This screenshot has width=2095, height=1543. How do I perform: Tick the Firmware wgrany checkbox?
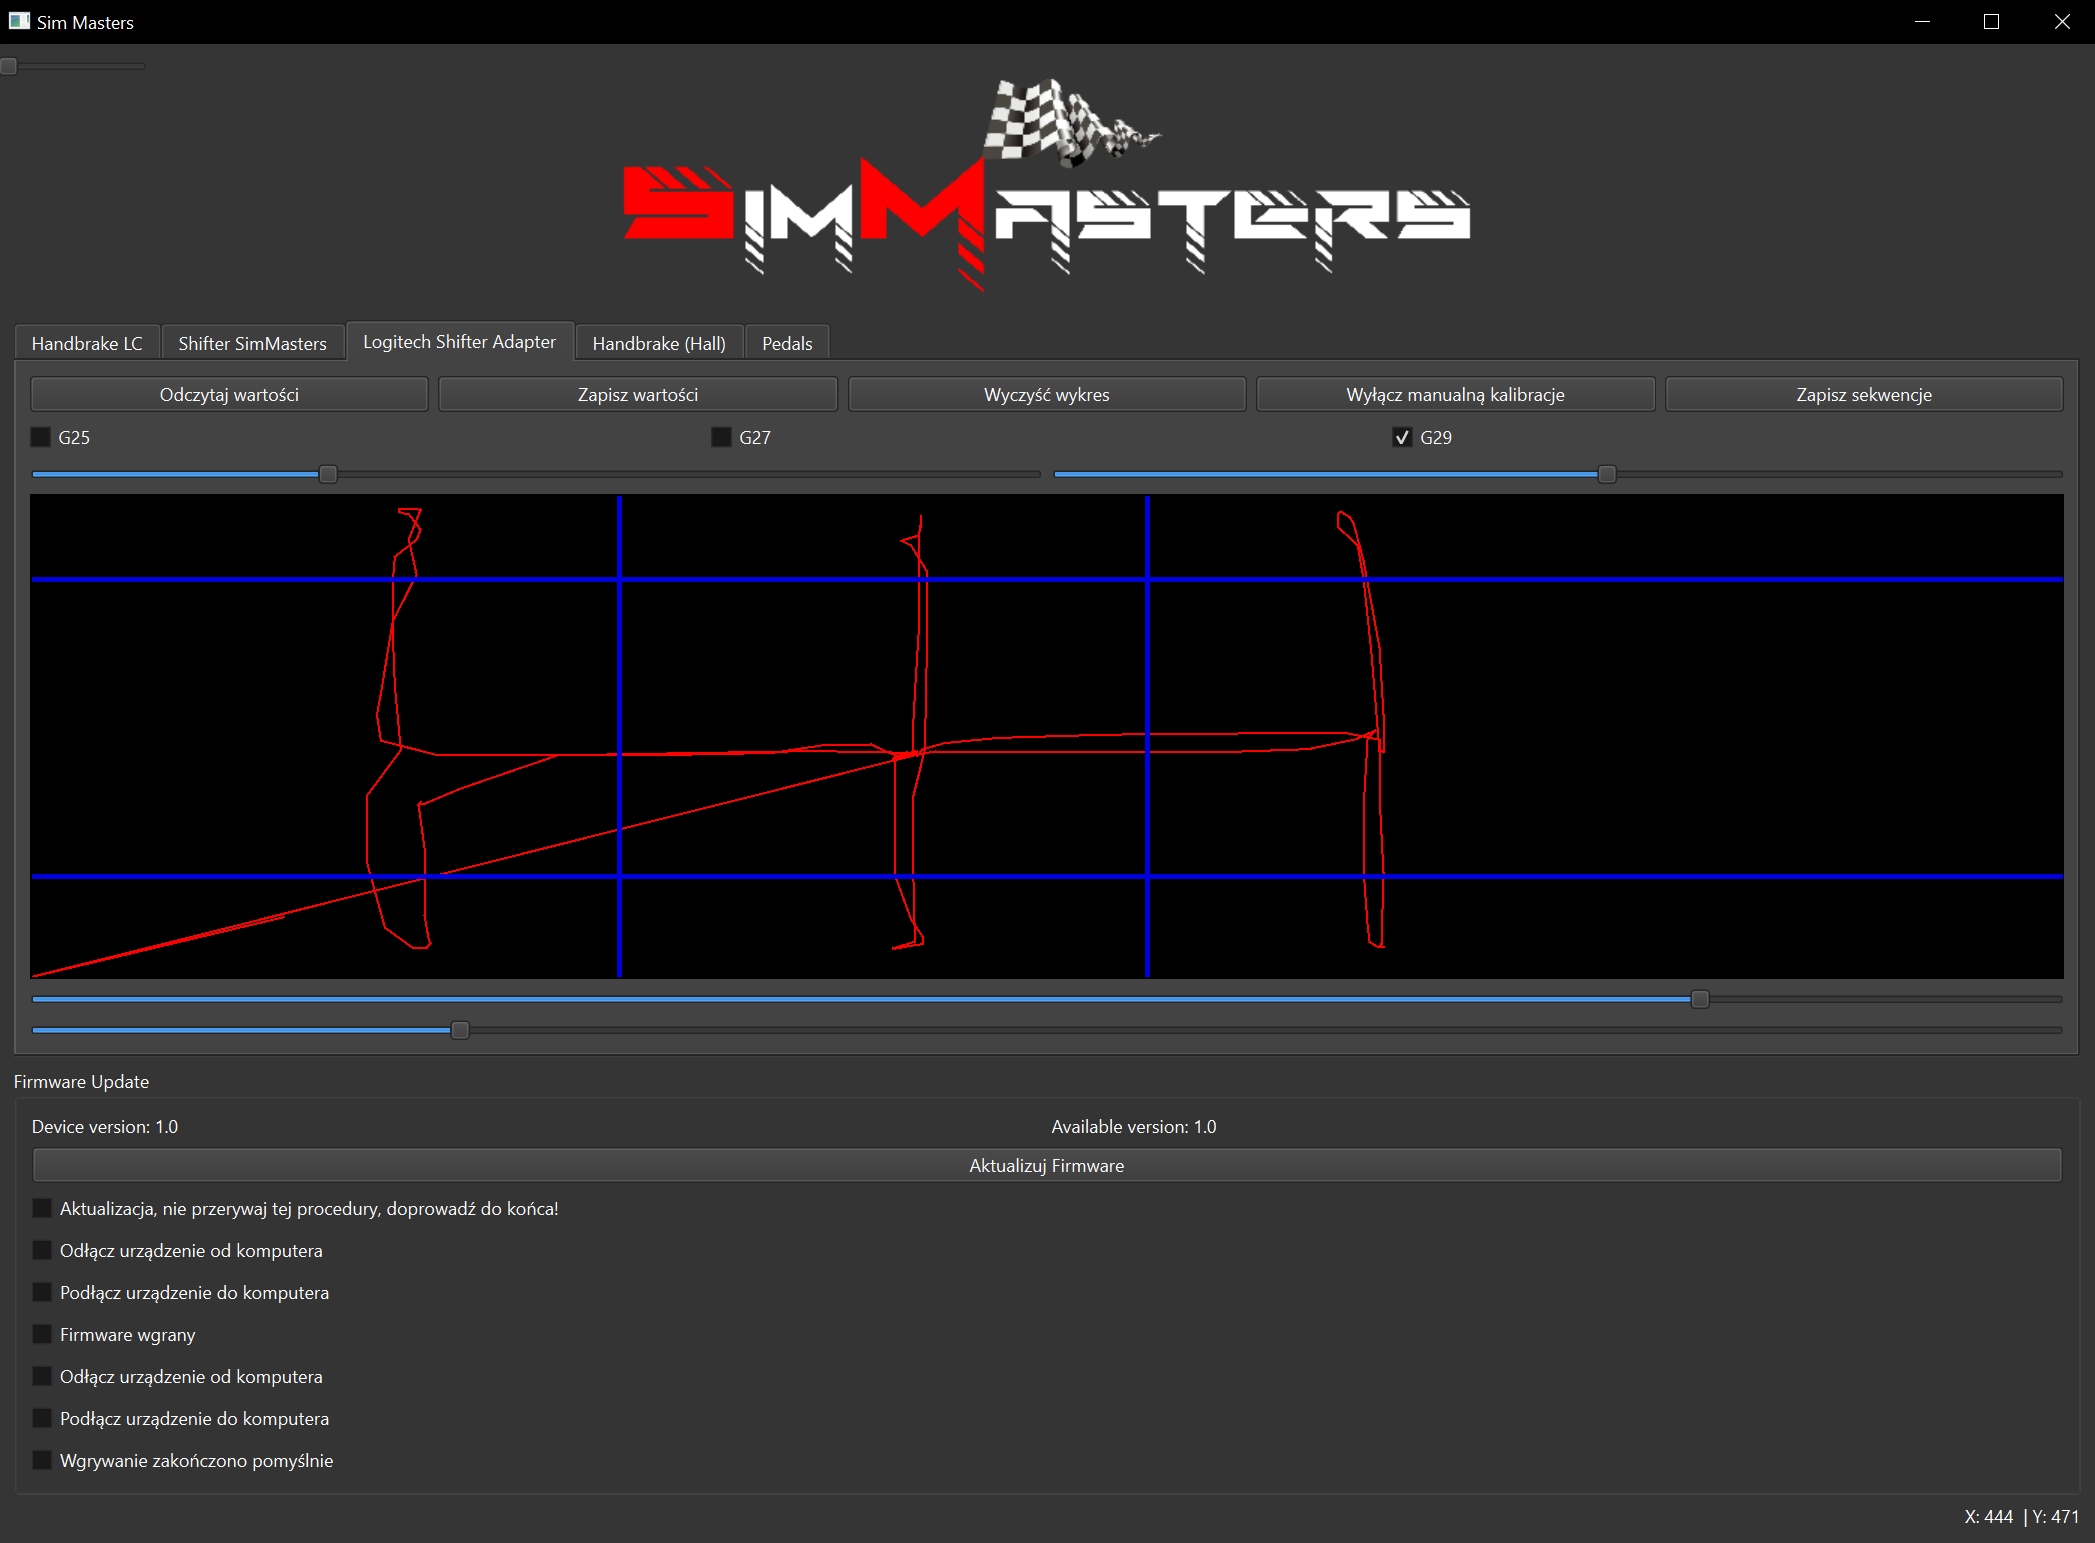[x=42, y=1334]
